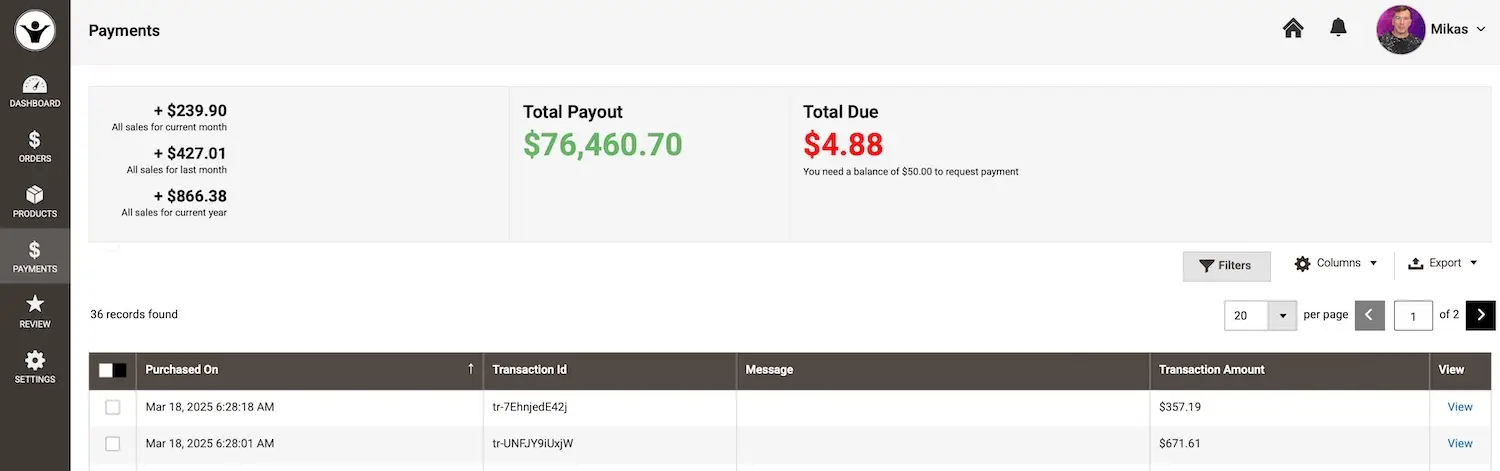This screenshot has width=1500, height=471.
Task: View the $357.19 transaction details
Action: tap(1459, 407)
